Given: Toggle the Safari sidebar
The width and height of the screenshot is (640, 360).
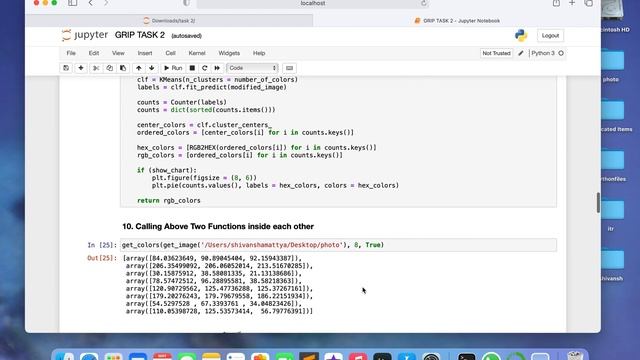Looking at the screenshot, I should click(x=72, y=3).
